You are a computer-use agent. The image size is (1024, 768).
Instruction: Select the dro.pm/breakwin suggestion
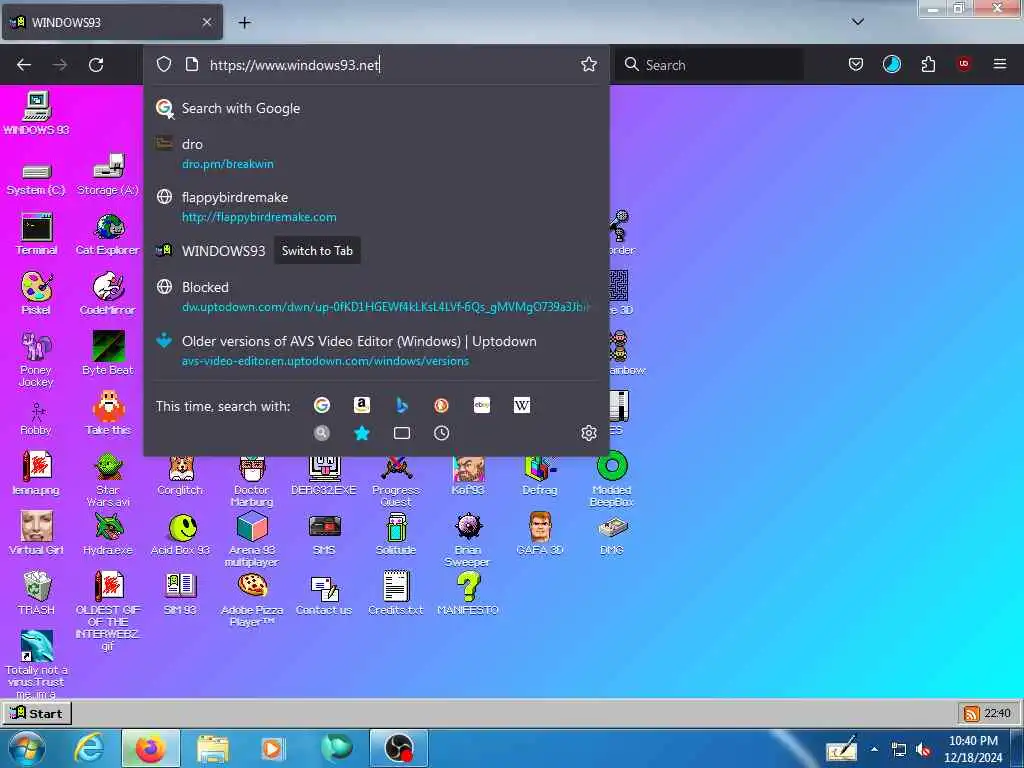click(x=377, y=153)
